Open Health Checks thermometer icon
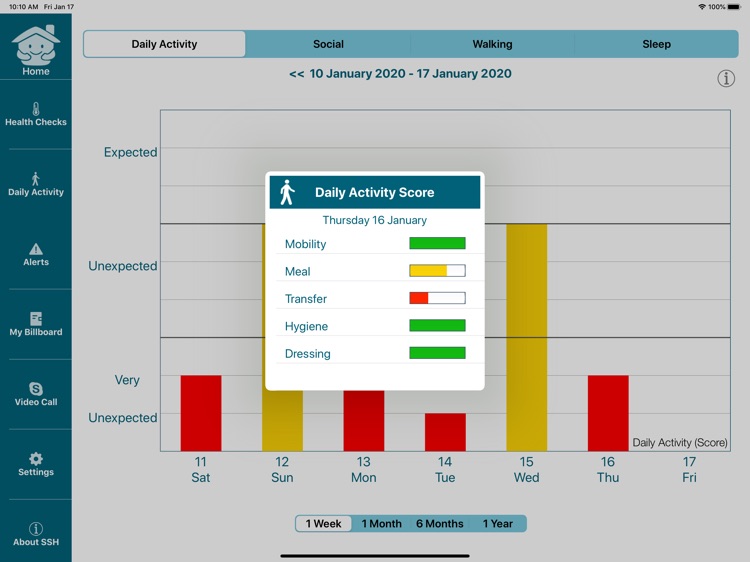 [36, 109]
